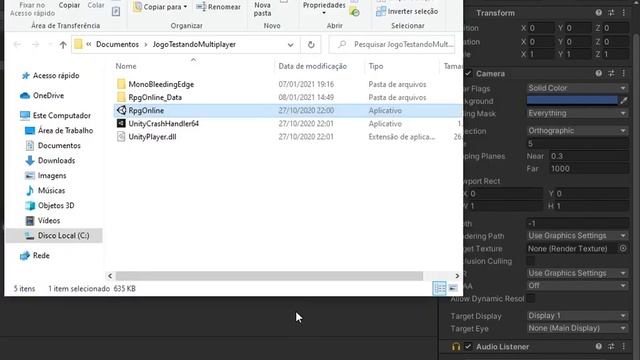Open the RpgOnline application file
640x360 pixels.
[x=146, y=111]
